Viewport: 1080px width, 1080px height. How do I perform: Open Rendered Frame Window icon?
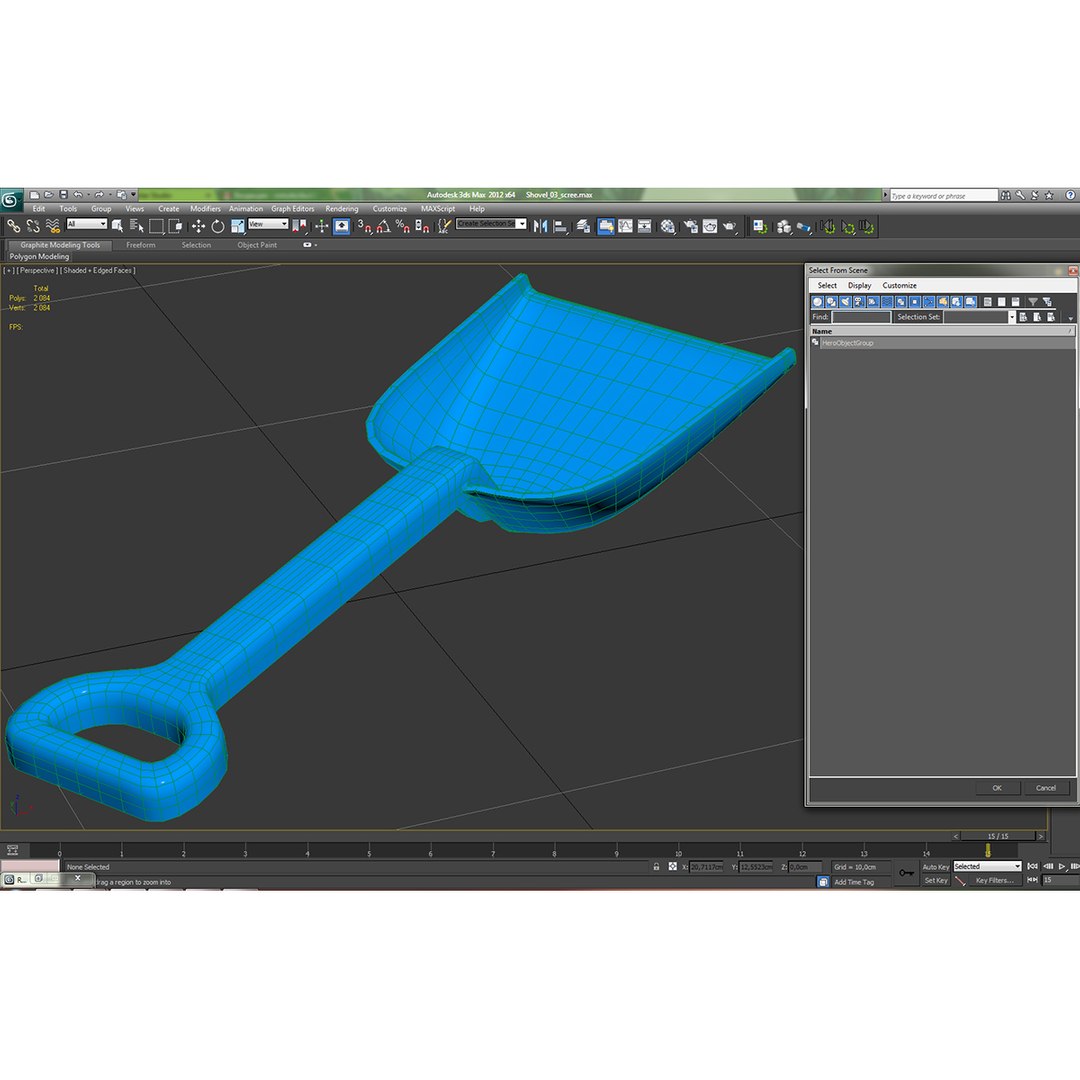709,226
